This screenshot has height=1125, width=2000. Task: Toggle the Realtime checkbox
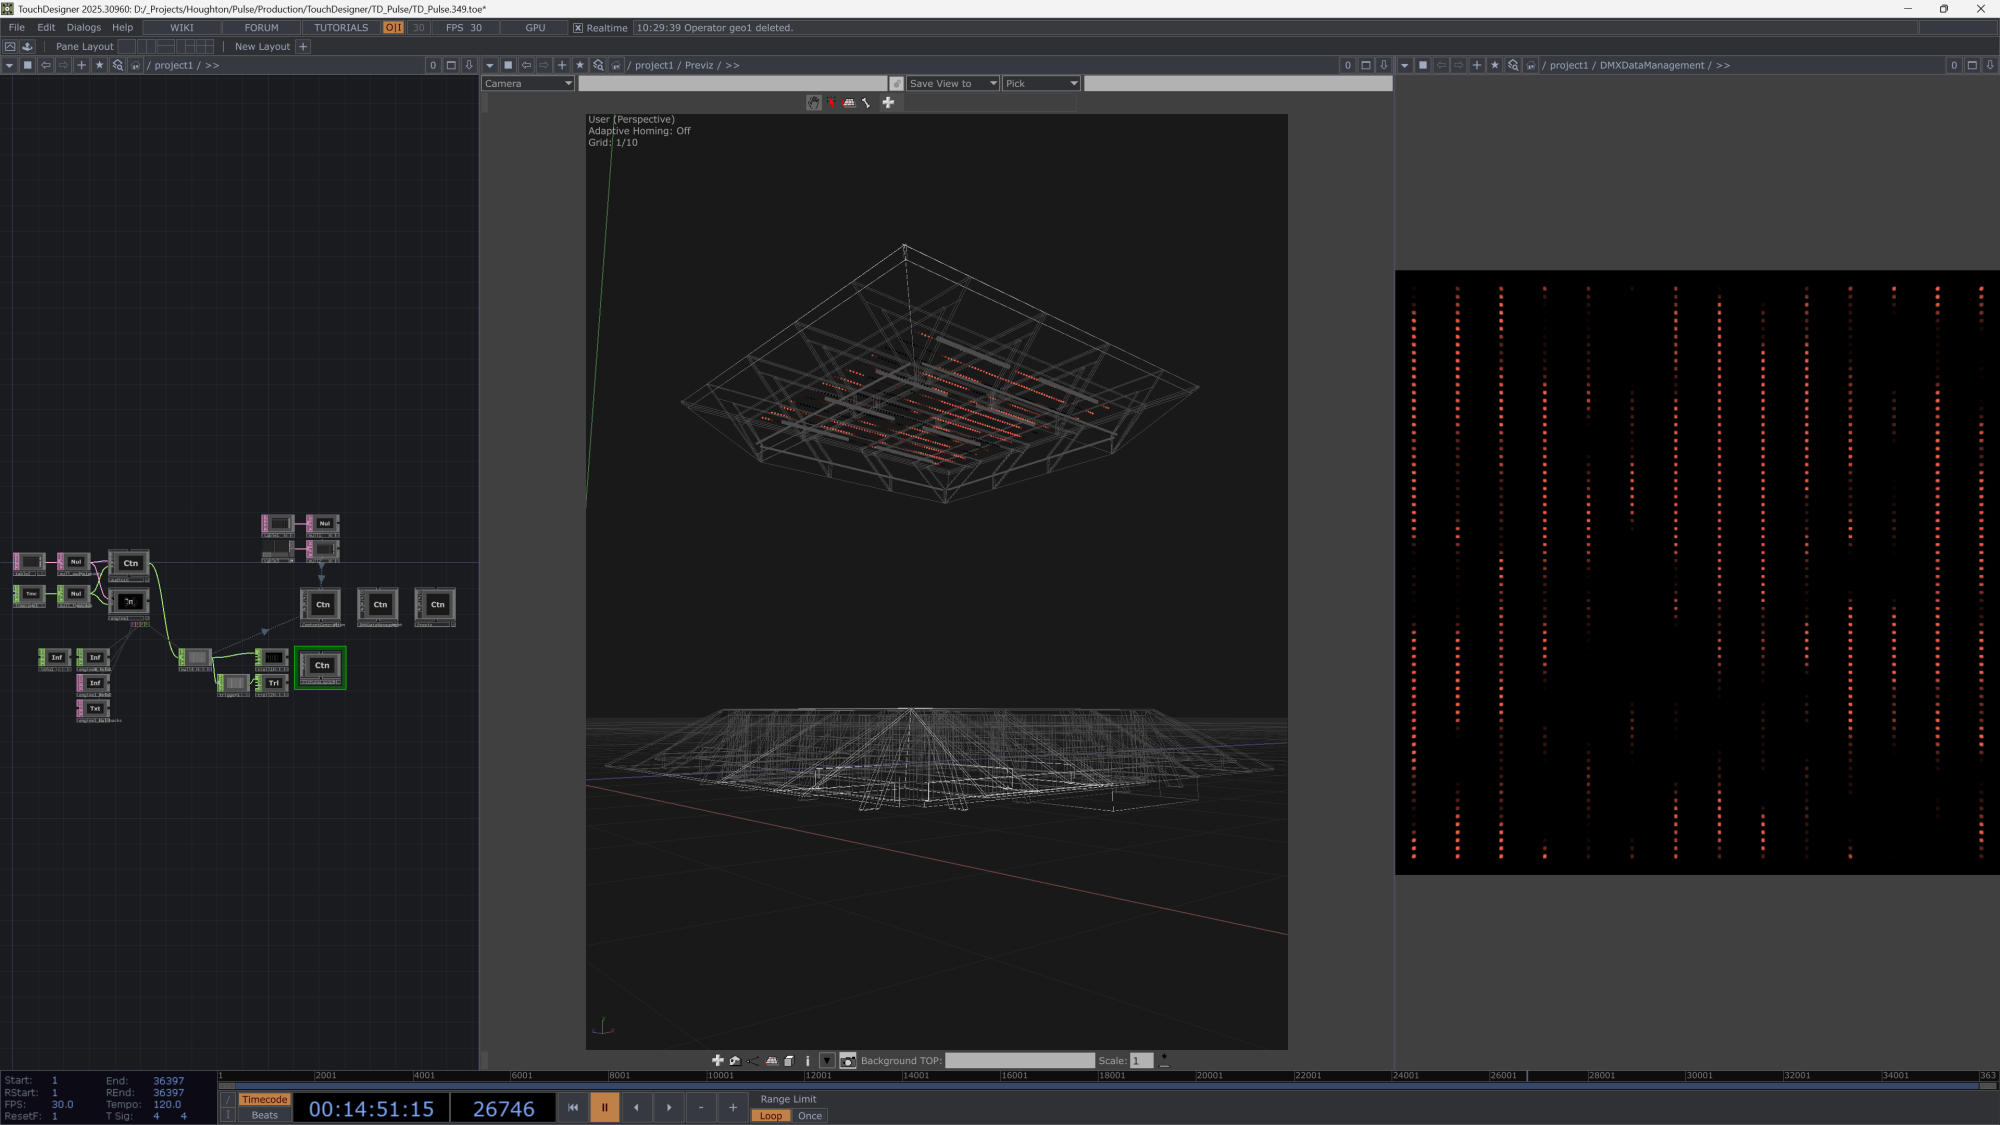[x=578, y=28]
